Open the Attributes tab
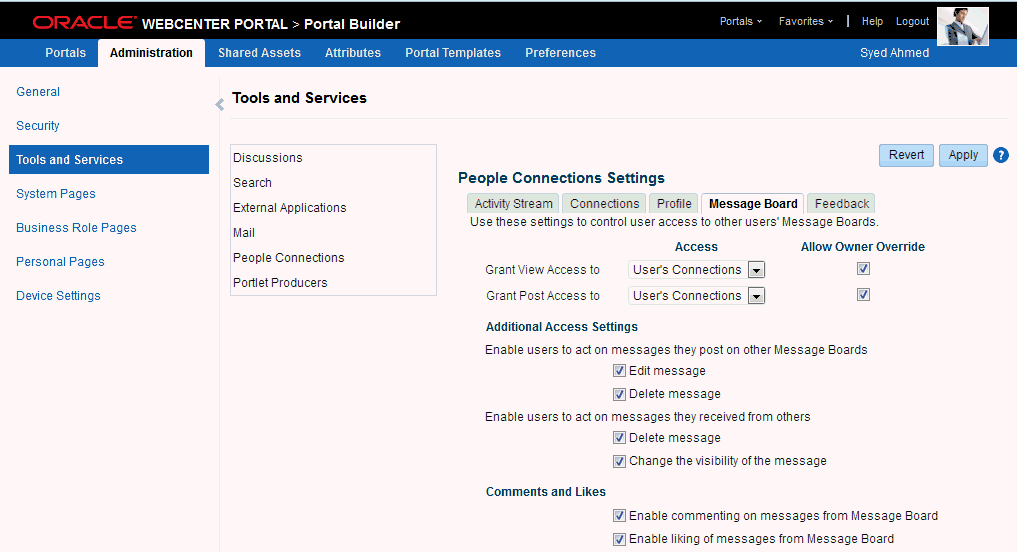This screenshot has width=1017, height=552. pos(353,53)
